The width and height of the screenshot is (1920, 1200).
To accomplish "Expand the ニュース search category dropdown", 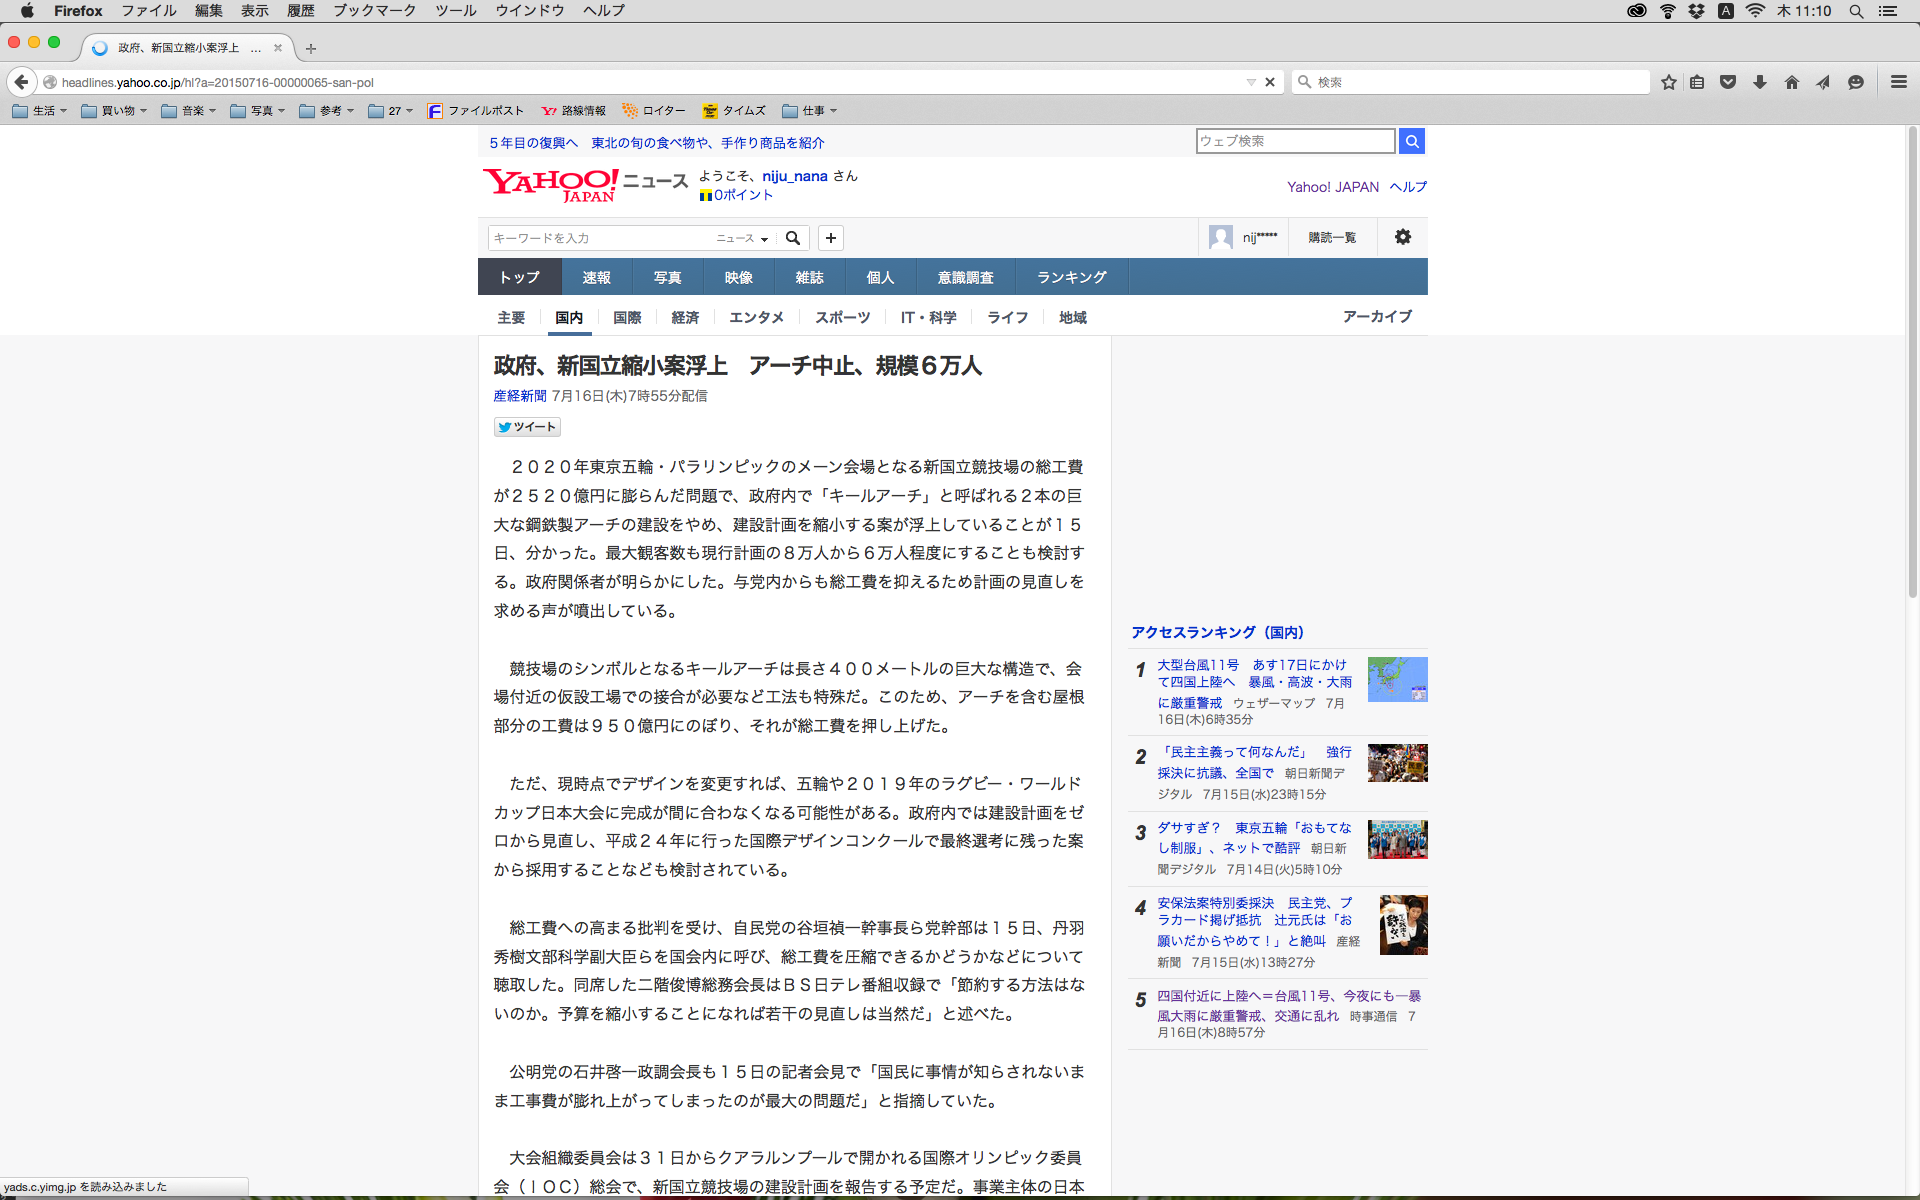I will click(742, 238).
